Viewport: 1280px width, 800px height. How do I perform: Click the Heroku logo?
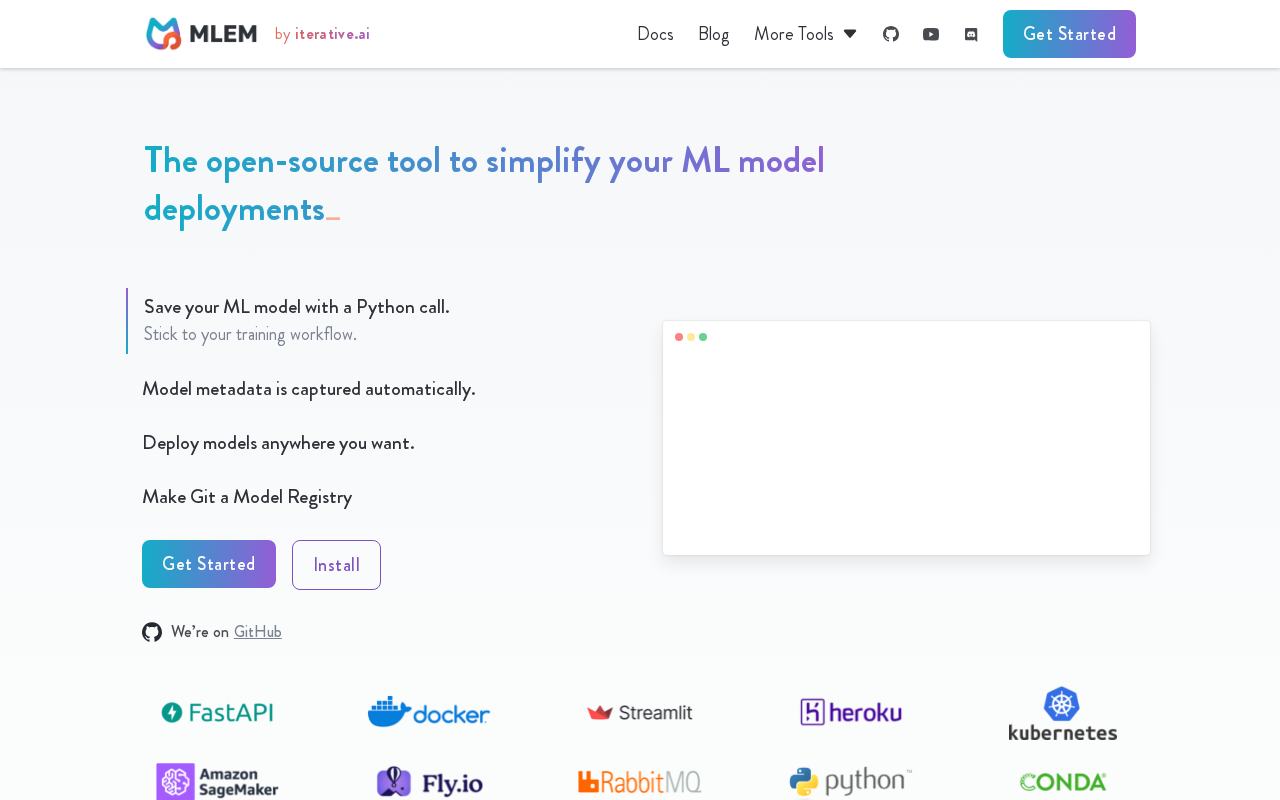click(851, 712)
